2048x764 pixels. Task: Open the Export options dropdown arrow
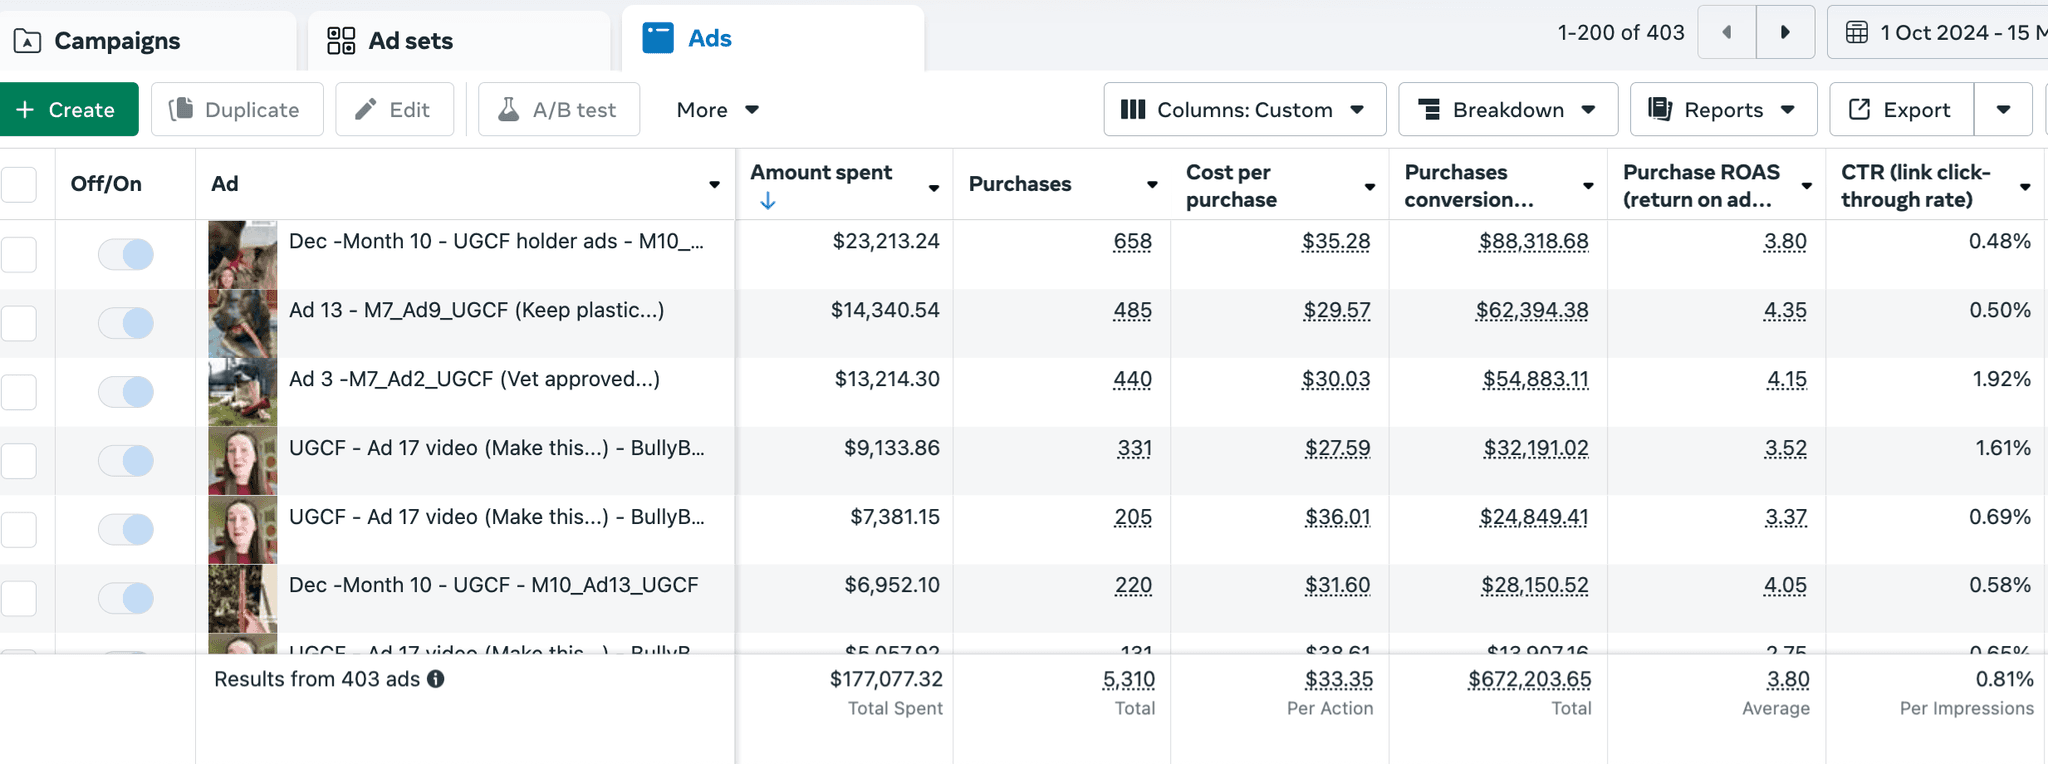pyautogui.click(x=2003, y=110)
